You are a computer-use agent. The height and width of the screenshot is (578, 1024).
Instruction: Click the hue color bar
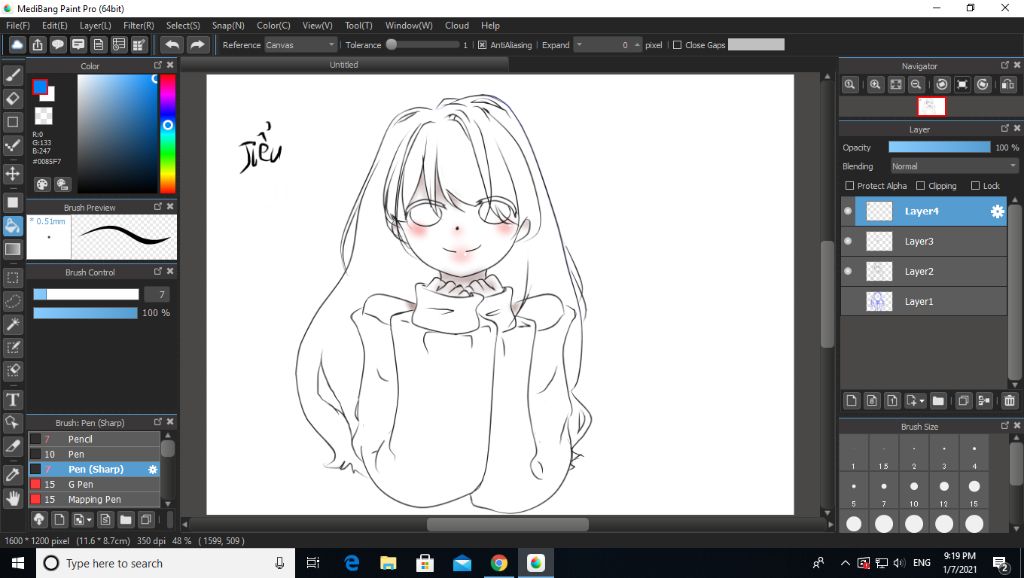click(x=168, y=134)
